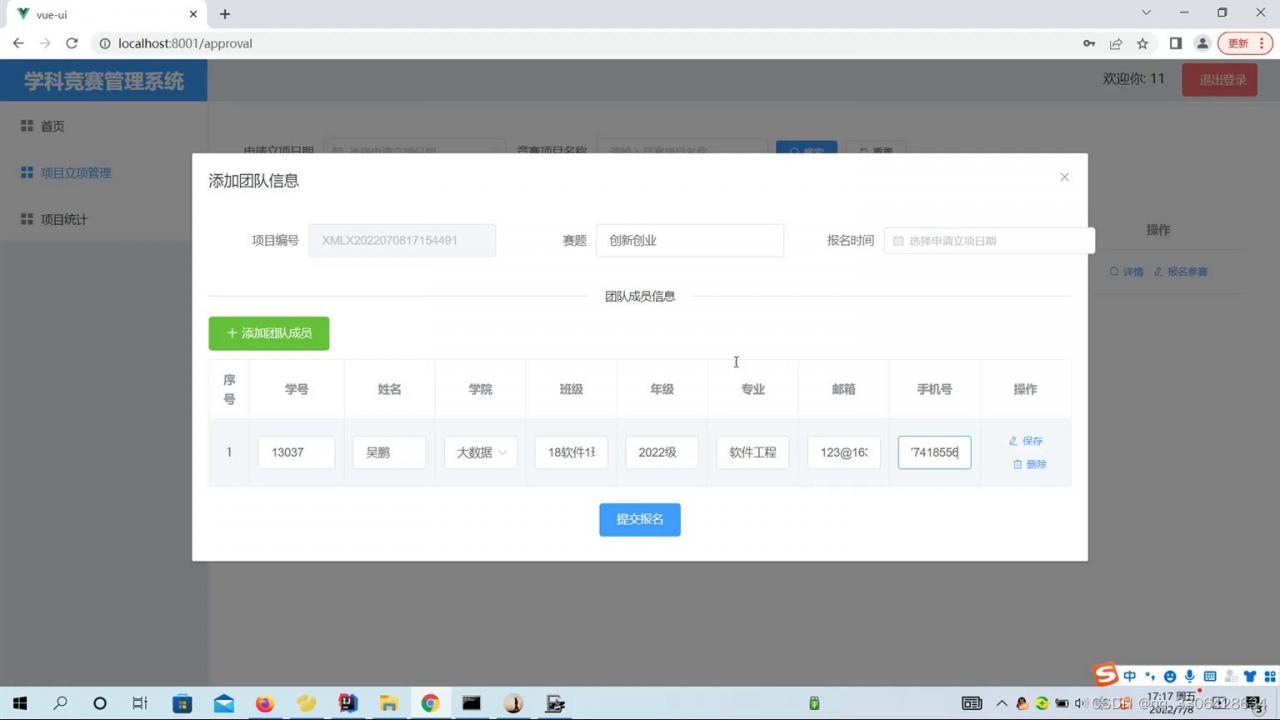
Task: Click the 专业 input showing 软件工程
Action: pyautogui.click(x=753, y=452)
